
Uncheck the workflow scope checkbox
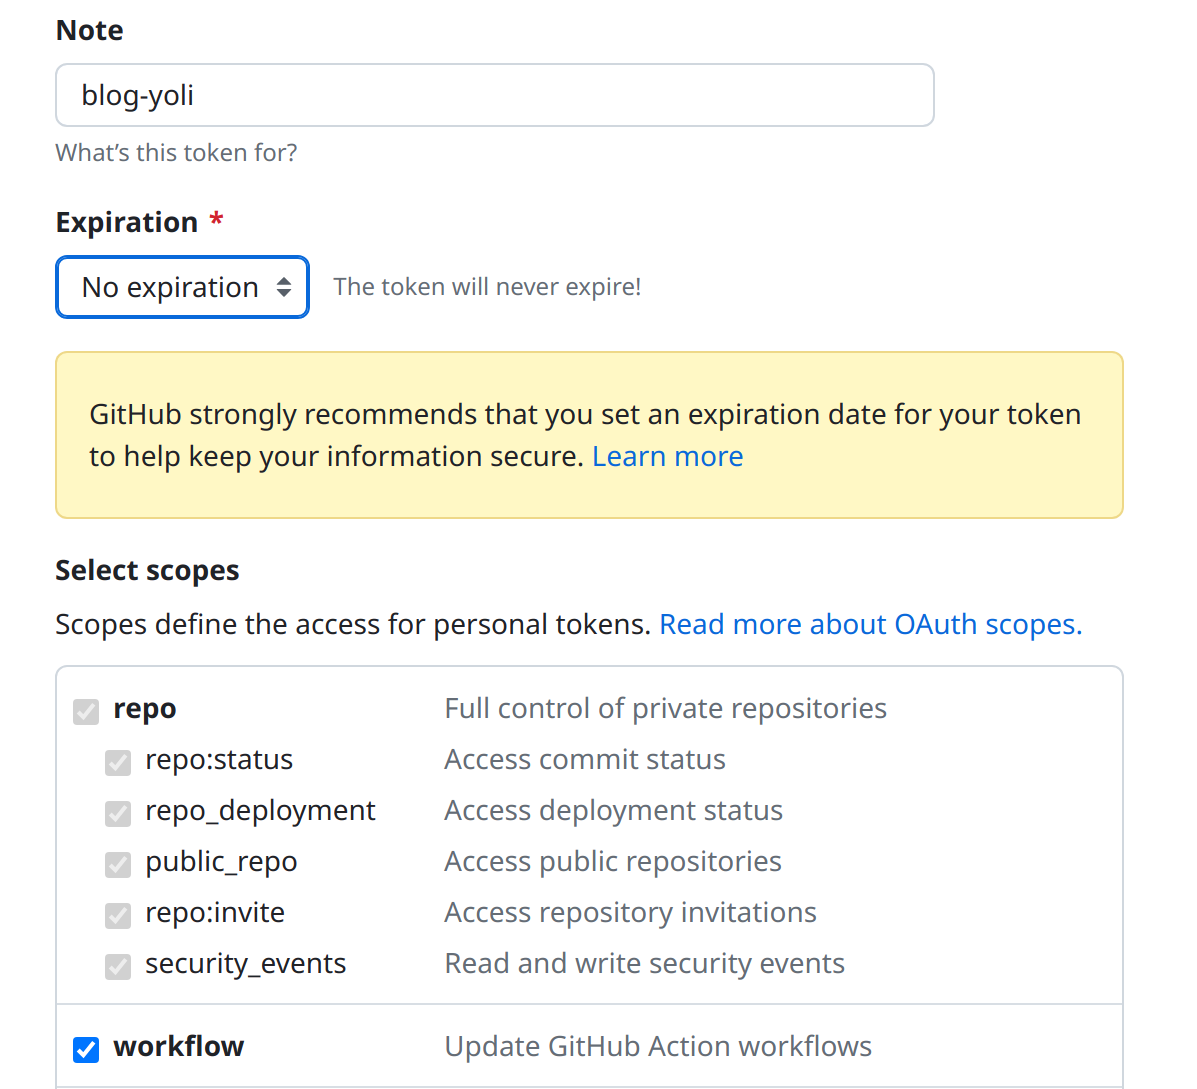pyautogui.click(x=86, y=1049)
